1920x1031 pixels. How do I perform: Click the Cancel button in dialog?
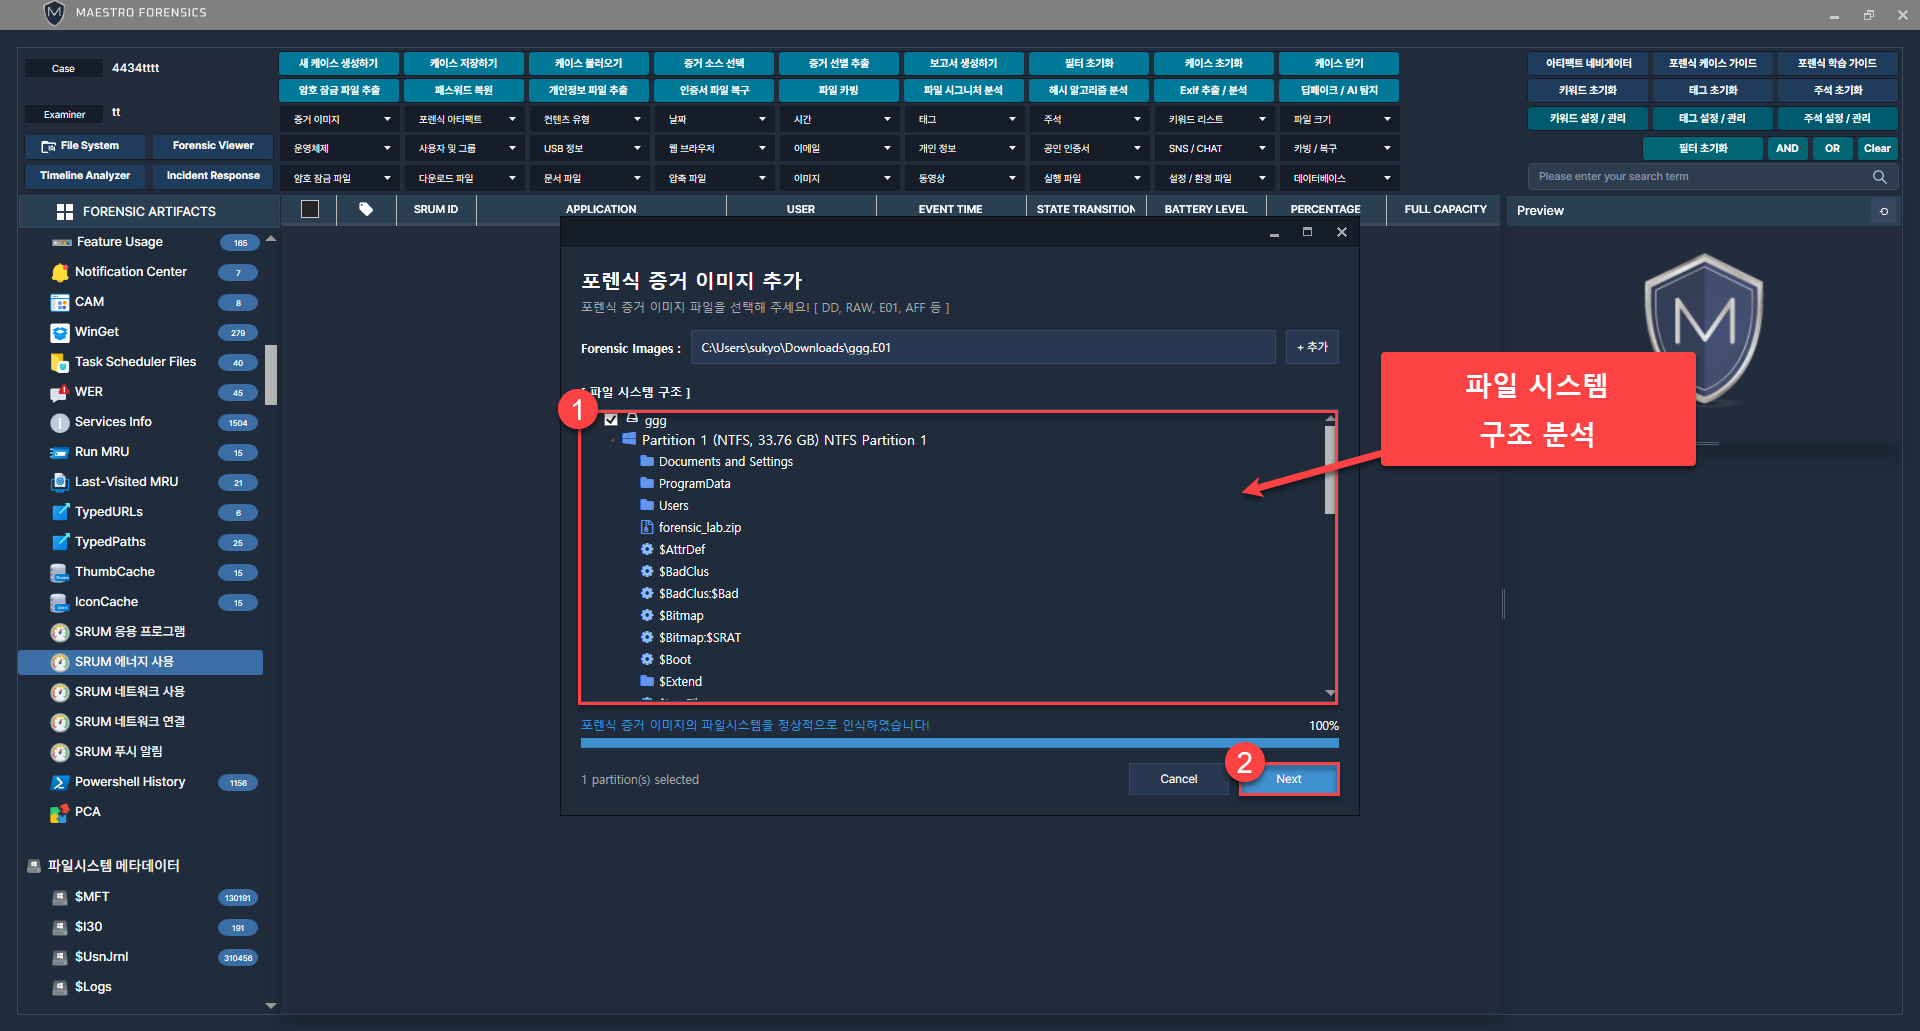coord(1178,779)
